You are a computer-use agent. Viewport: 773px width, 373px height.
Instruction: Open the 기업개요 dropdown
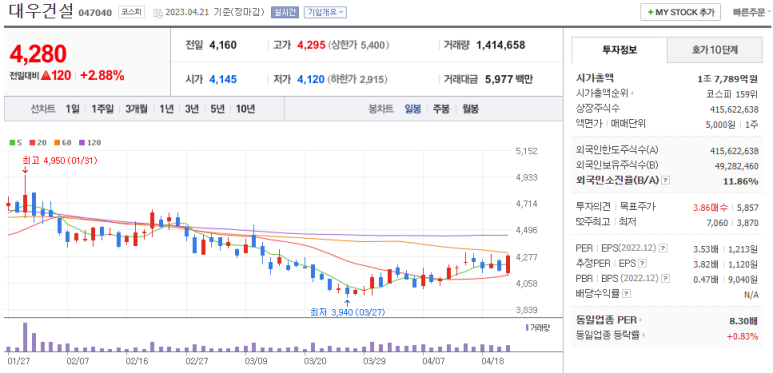pos(325,12)
